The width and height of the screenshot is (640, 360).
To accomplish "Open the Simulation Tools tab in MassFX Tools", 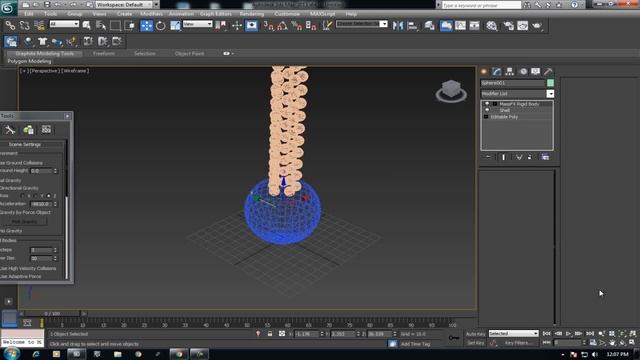I will tap(10, 130).
